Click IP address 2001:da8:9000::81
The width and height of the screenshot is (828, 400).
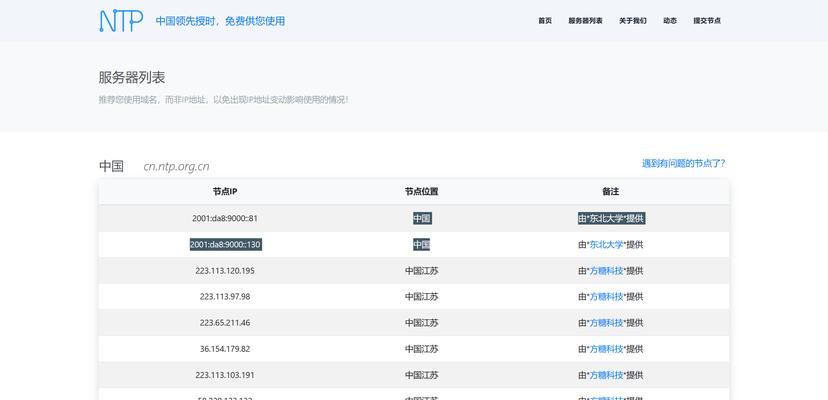click(x=225, y=218)
